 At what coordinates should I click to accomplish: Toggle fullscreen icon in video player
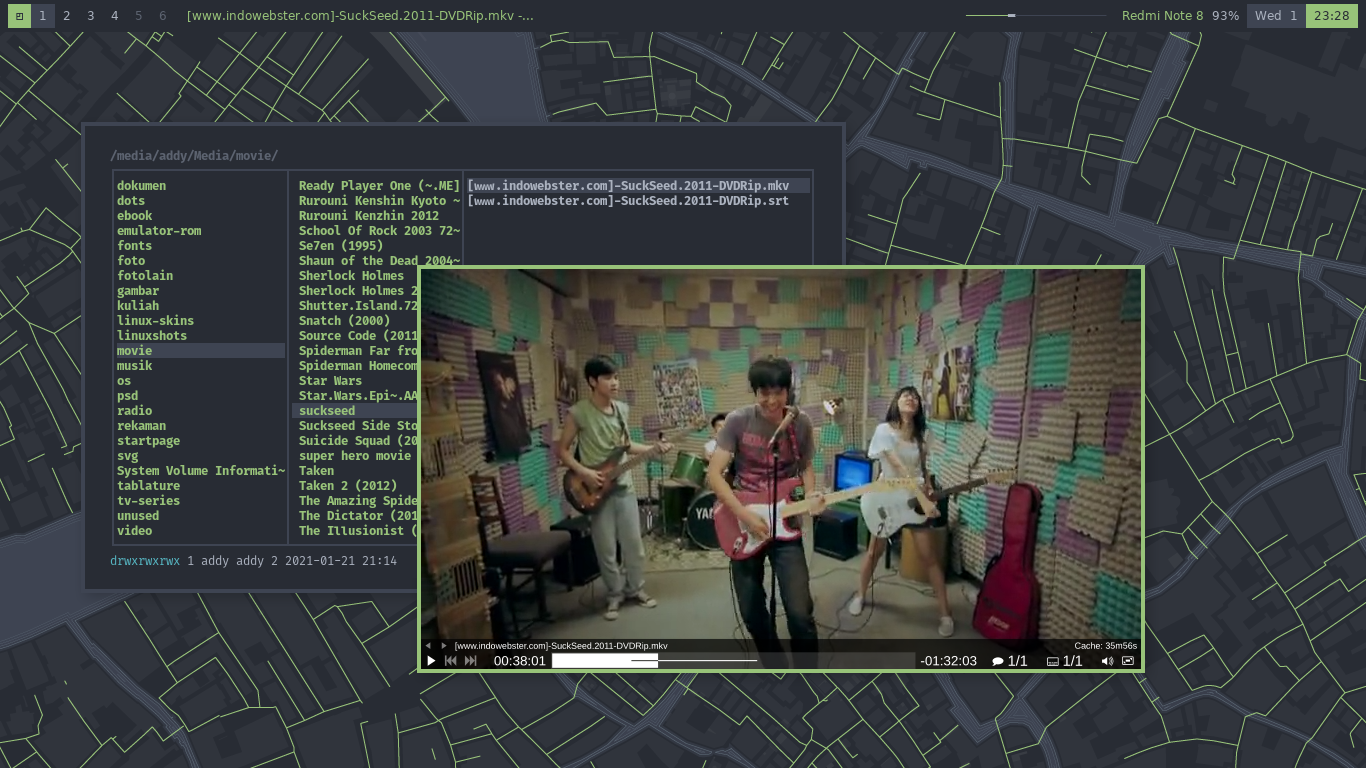[1128, 661]
